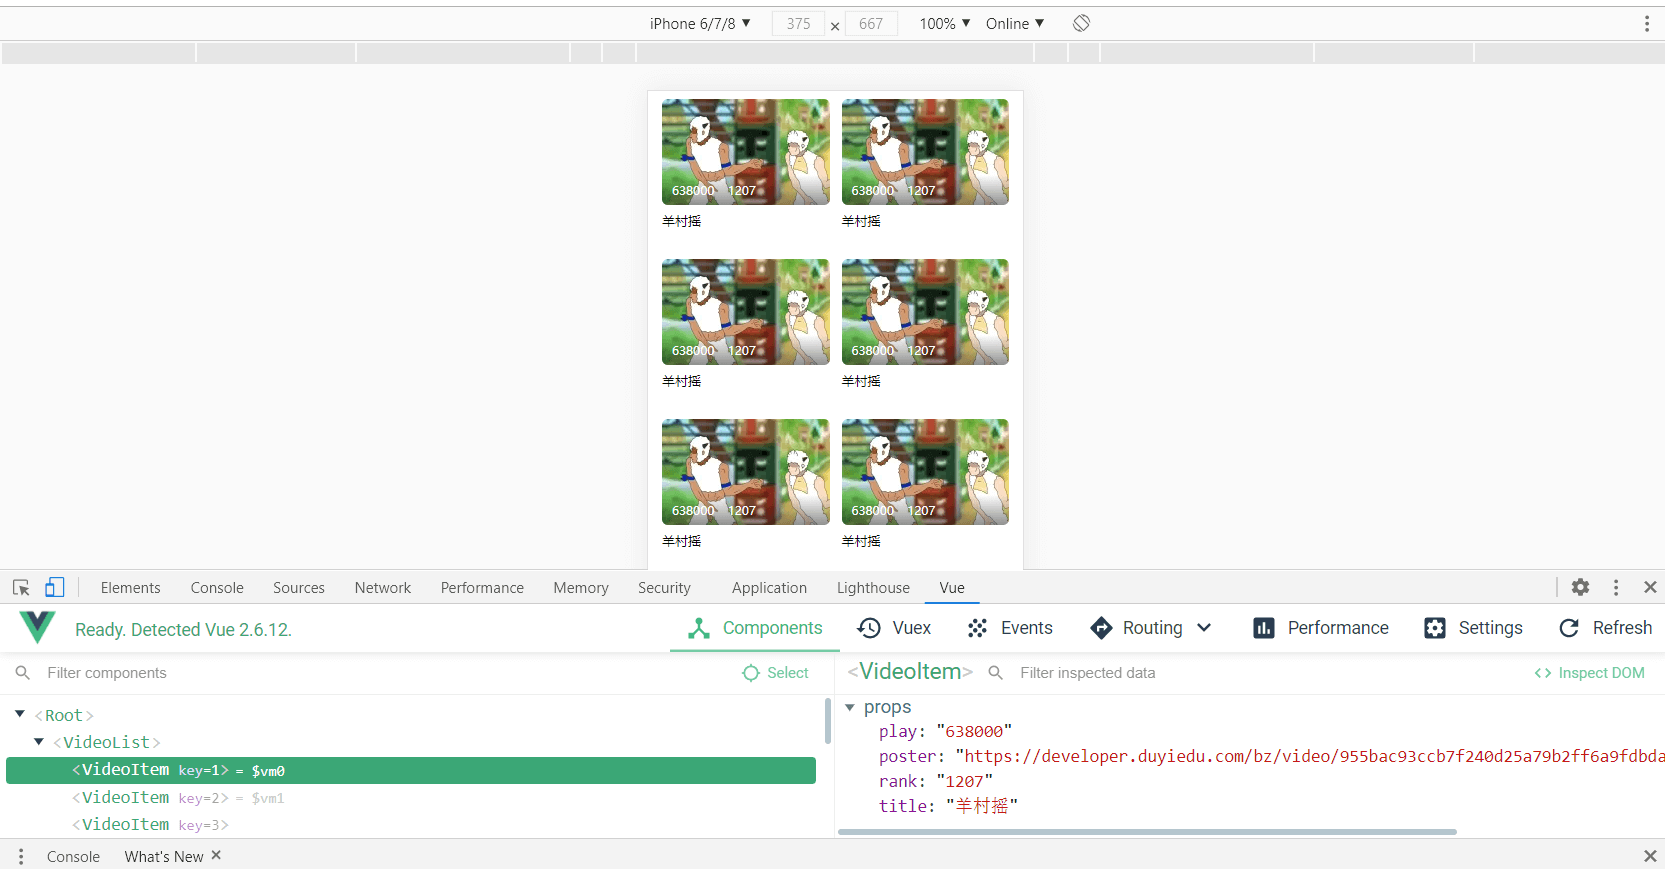Viewport: 1665px width, 869px height.
Task: Switch to the Application tab
Action: (x=769, y=588)
